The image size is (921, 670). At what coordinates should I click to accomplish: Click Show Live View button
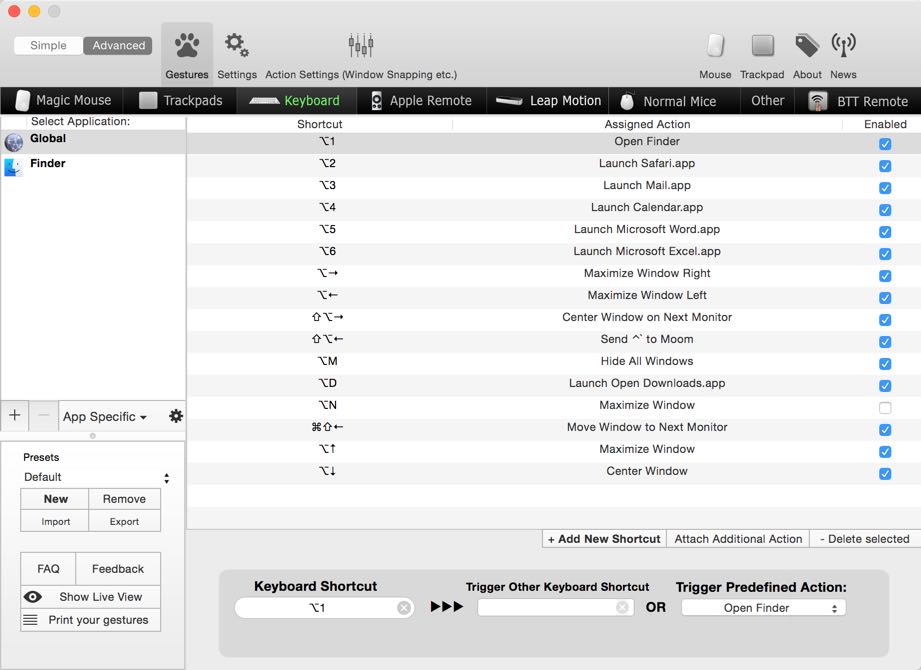[x=90, y=597]
